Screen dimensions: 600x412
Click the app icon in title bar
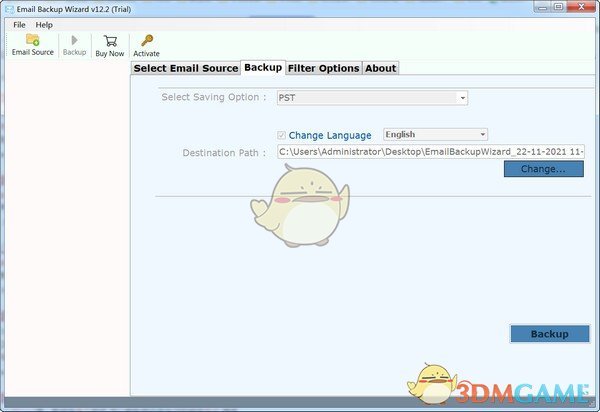(10, 9)
